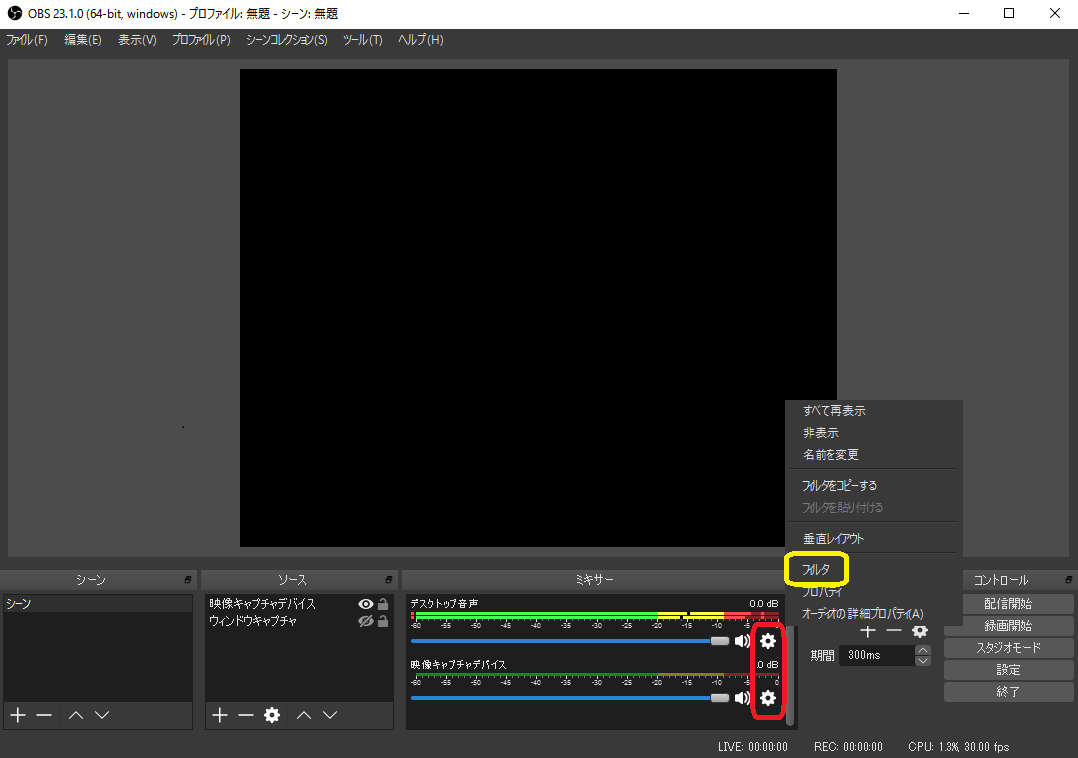Image resolution: width=1078 pixels, height=758 pixels.
Task: Show the ウィンドウキャプチャ source
Action: tap(365, 621)
